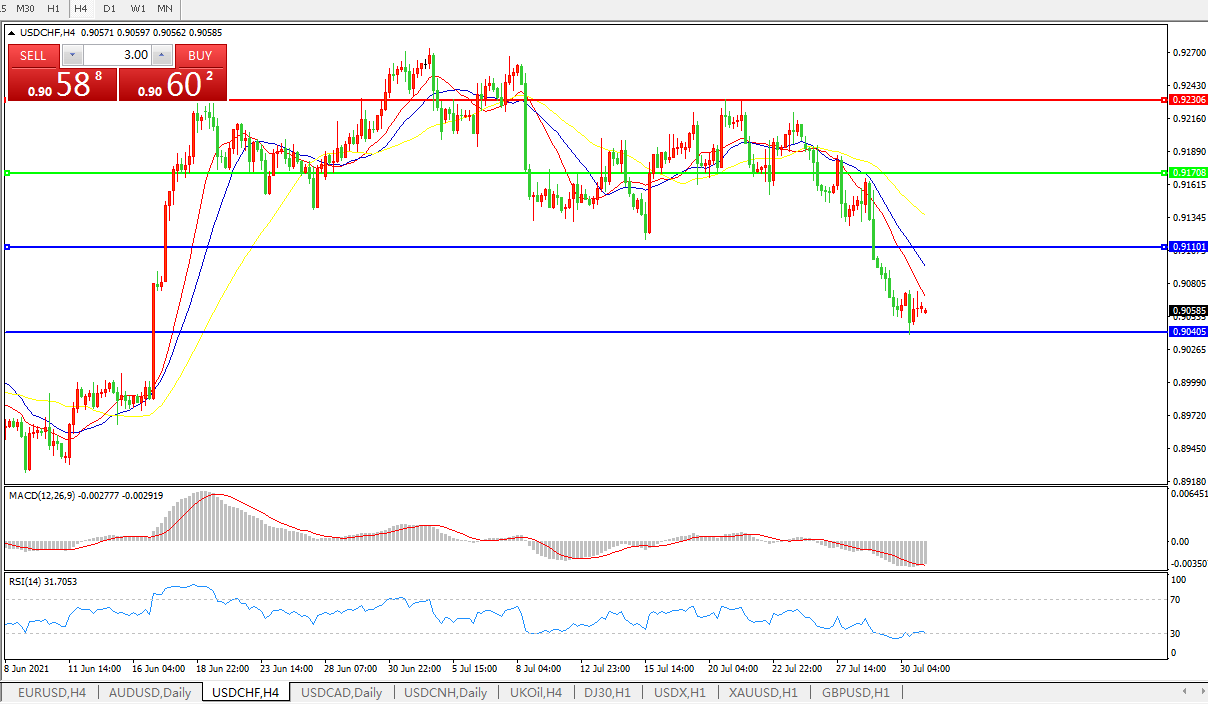The width and height of the screenshot is (1208, 704).
Task: Switch to the W1 weekly timeframe
Action: click(138, 8)
